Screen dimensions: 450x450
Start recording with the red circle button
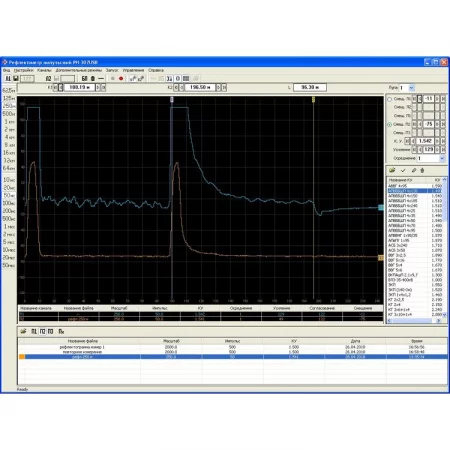(121, 79)
